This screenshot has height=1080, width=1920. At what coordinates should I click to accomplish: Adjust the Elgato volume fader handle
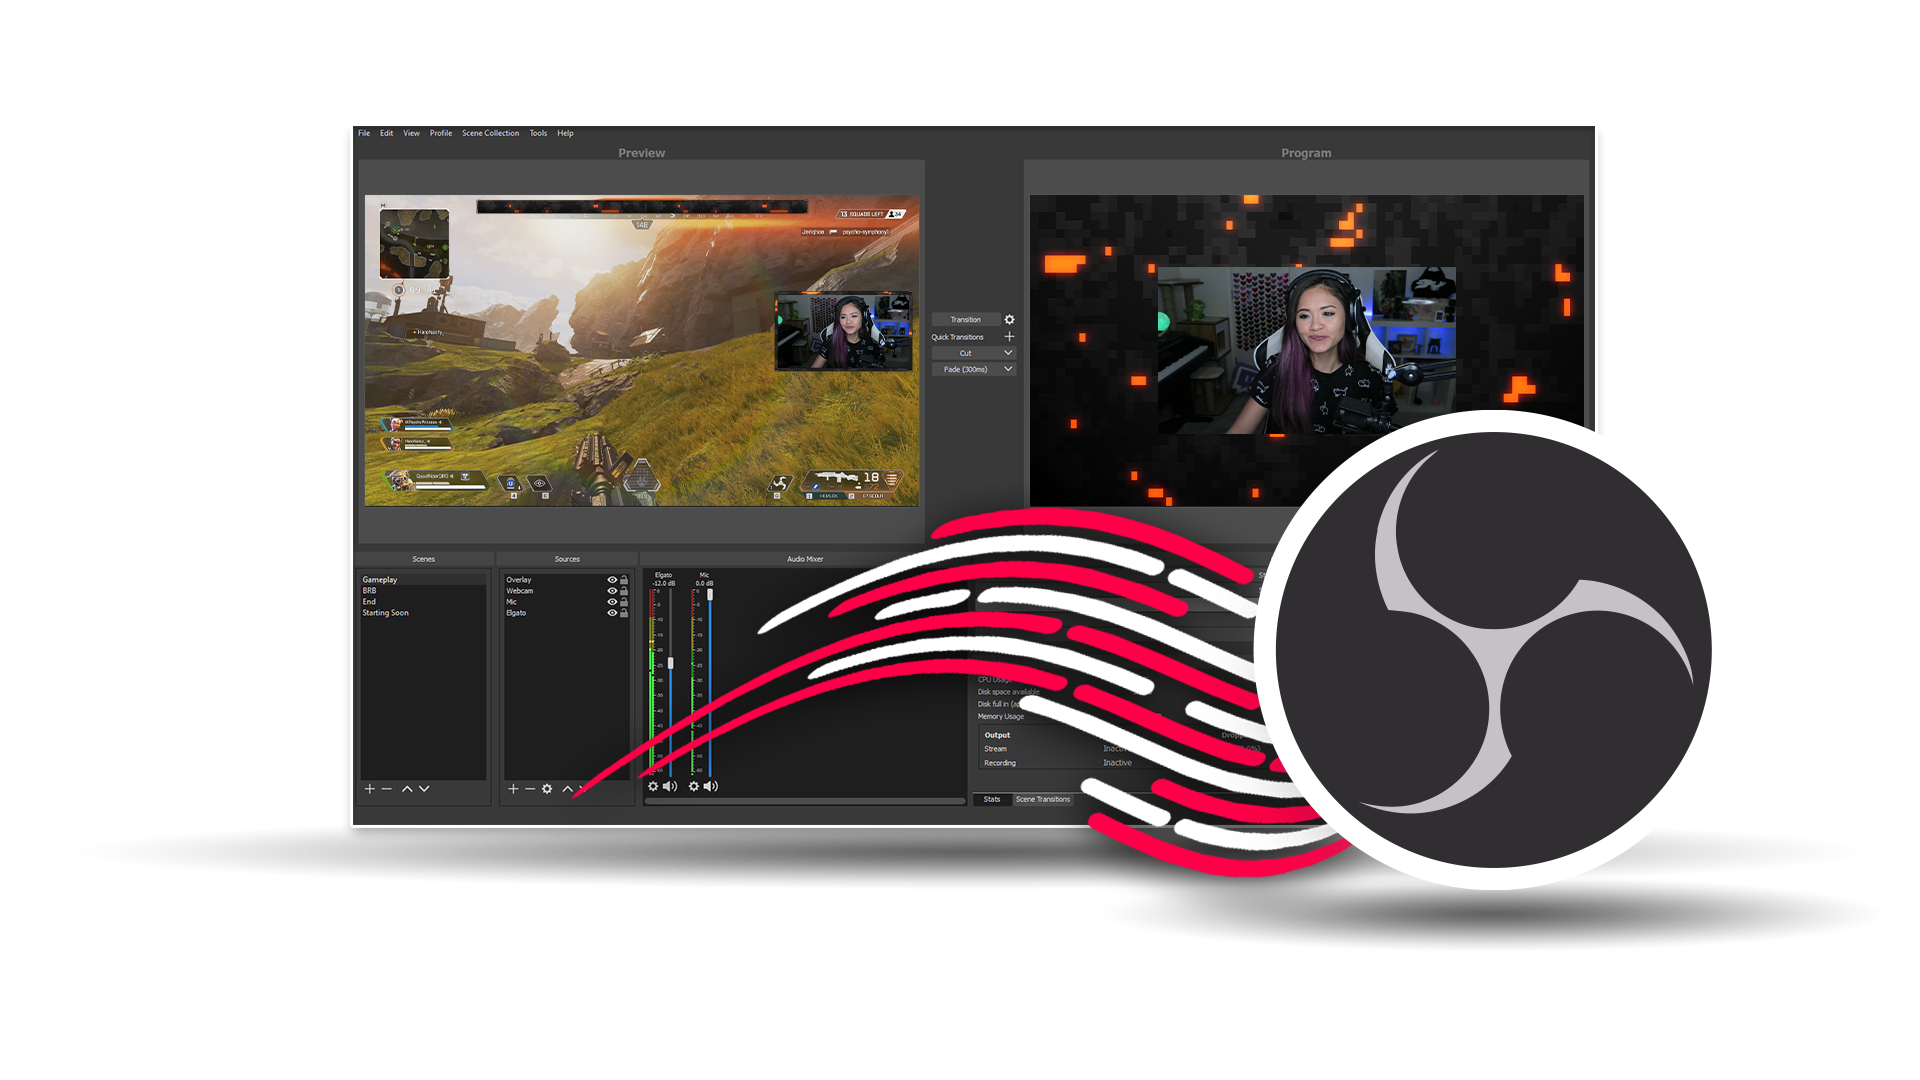click(x=671, y=663)
